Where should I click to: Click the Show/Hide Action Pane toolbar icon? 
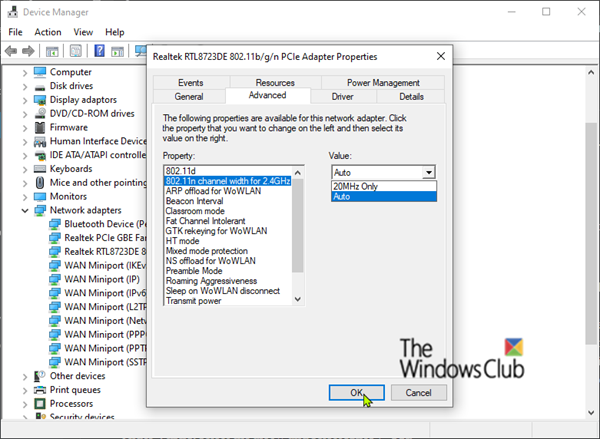point(117,51)
